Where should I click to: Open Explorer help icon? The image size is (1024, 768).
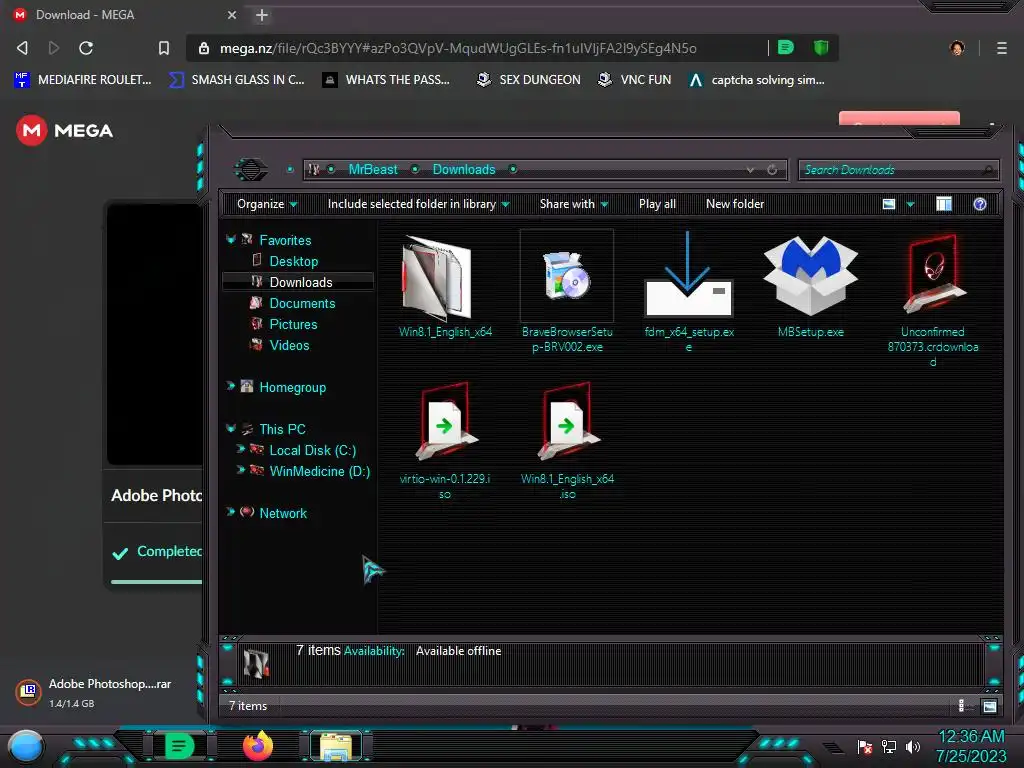click(980, 204)
